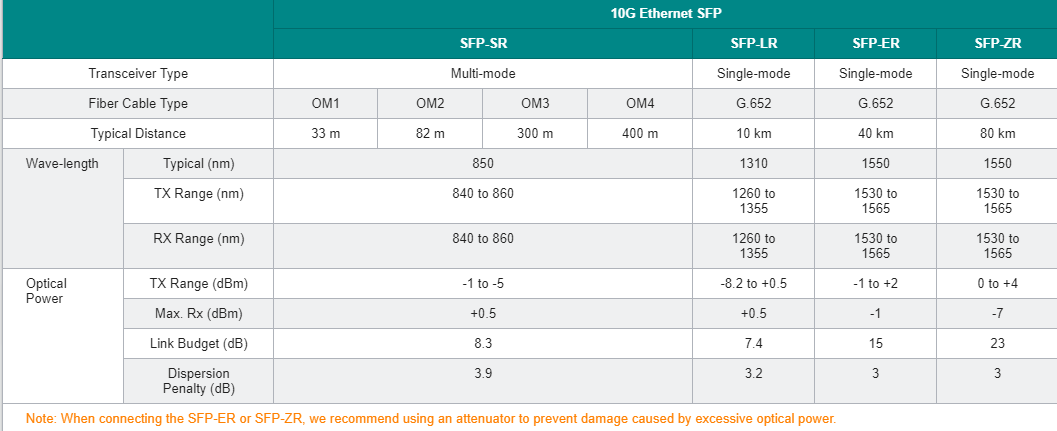Screen dimensions: 1057x431
Task: Click the -8.2 to +0.5 TX range cell
Action: [754, 284]
